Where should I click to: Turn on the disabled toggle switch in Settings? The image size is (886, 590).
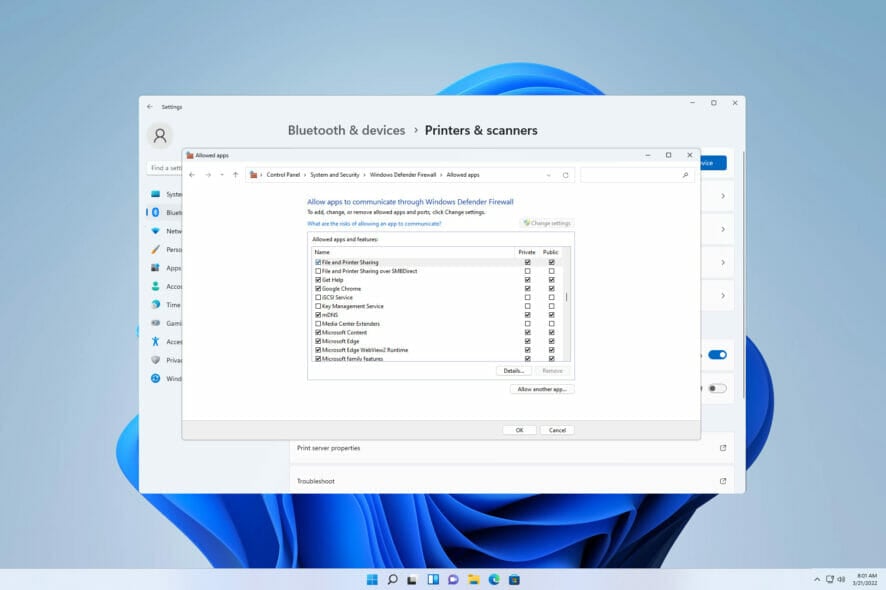click(718, 388)
